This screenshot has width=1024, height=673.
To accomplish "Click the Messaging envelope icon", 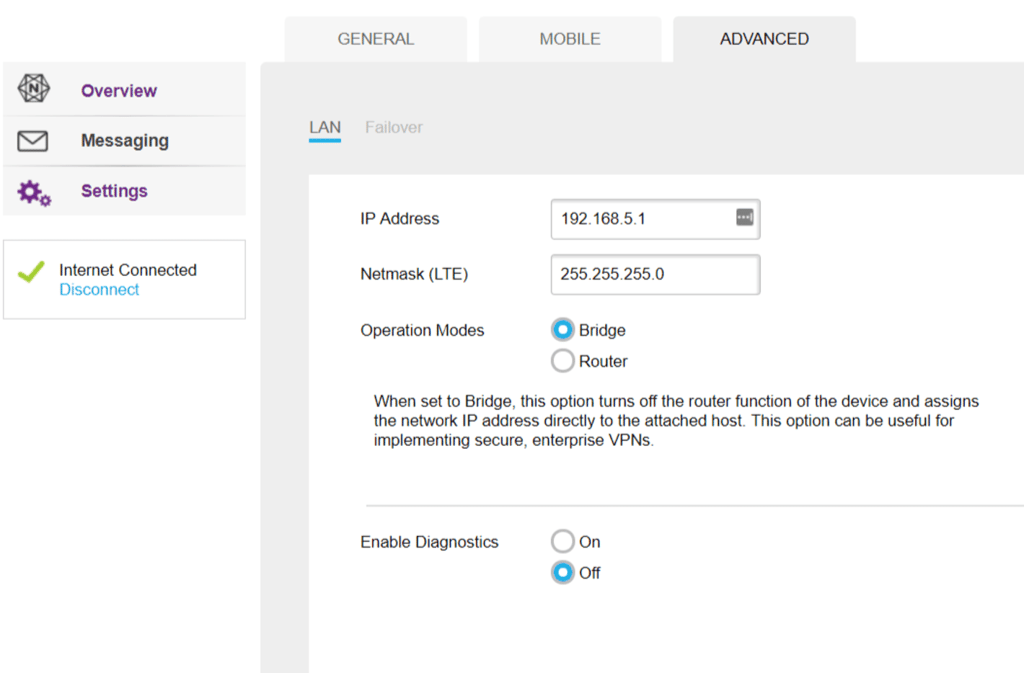I will click(x=33, y=141).
